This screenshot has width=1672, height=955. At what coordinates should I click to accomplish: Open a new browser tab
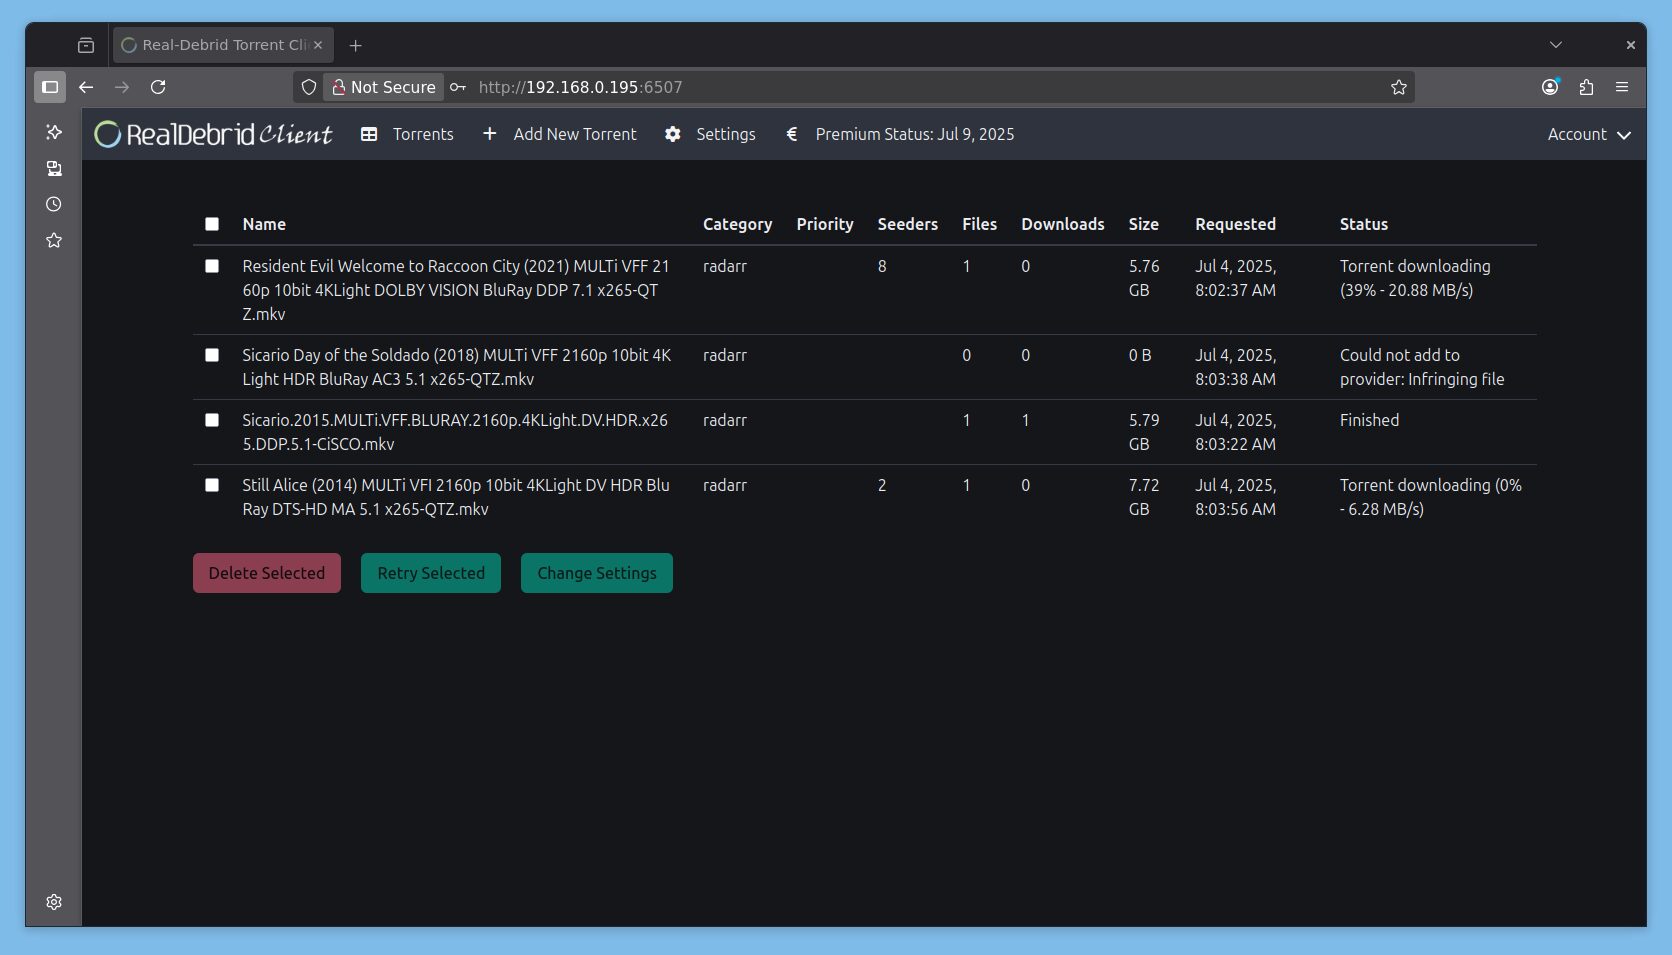click(x=355, y=45)
